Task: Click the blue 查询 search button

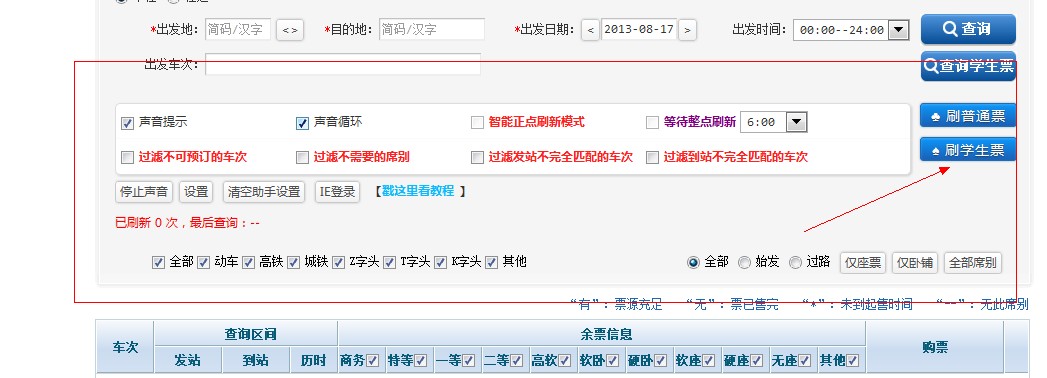Action: pyautogui.click(x=968, y=29)
